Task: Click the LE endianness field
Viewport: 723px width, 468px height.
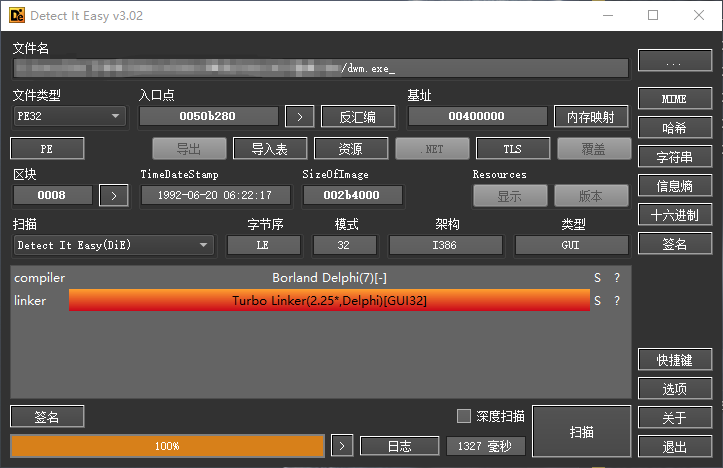Action: tap(264, 245)
